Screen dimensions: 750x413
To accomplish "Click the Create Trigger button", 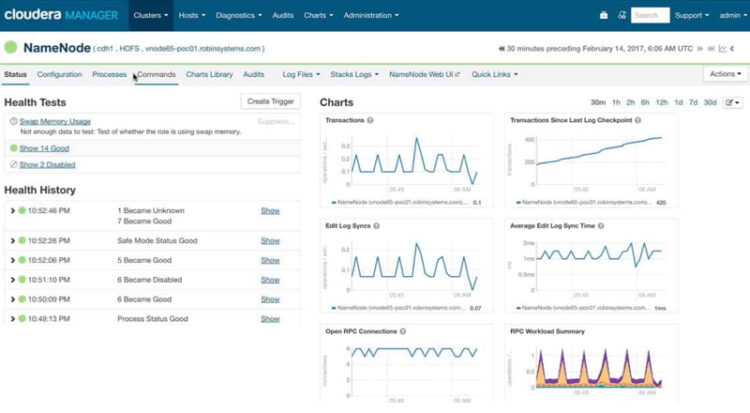I will point(270,101).
